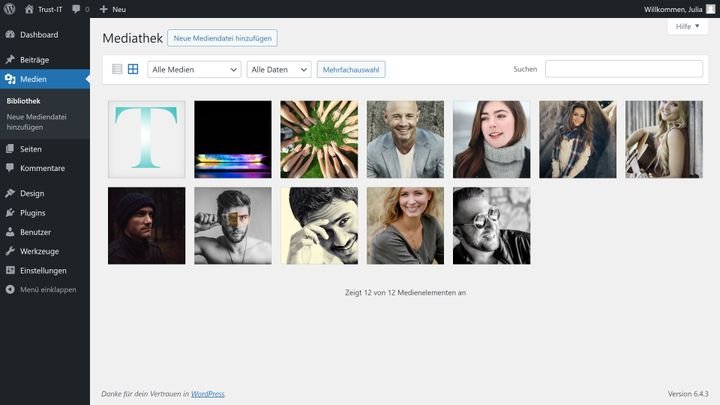Switch to list view icon
The height and width of the screenshot is (405, 720).
click(x=117, y=69)
